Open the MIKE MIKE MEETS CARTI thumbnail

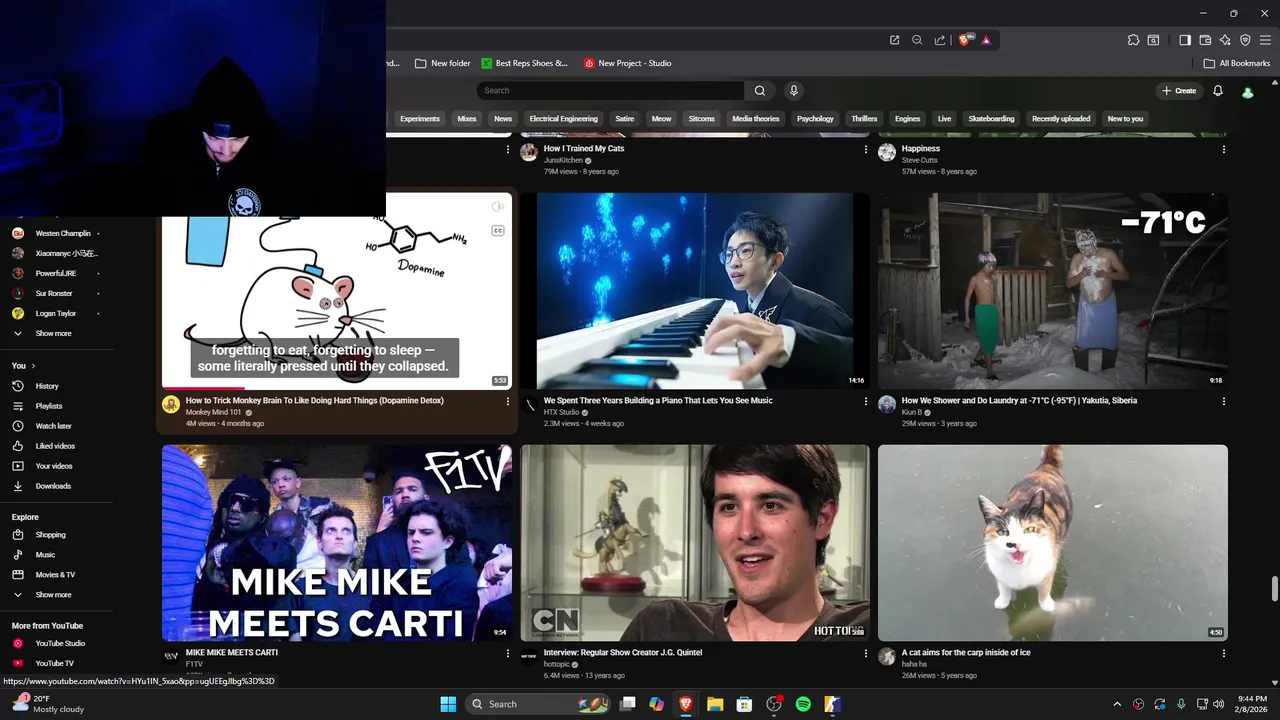pyautogui.click(x=337, y=543)
